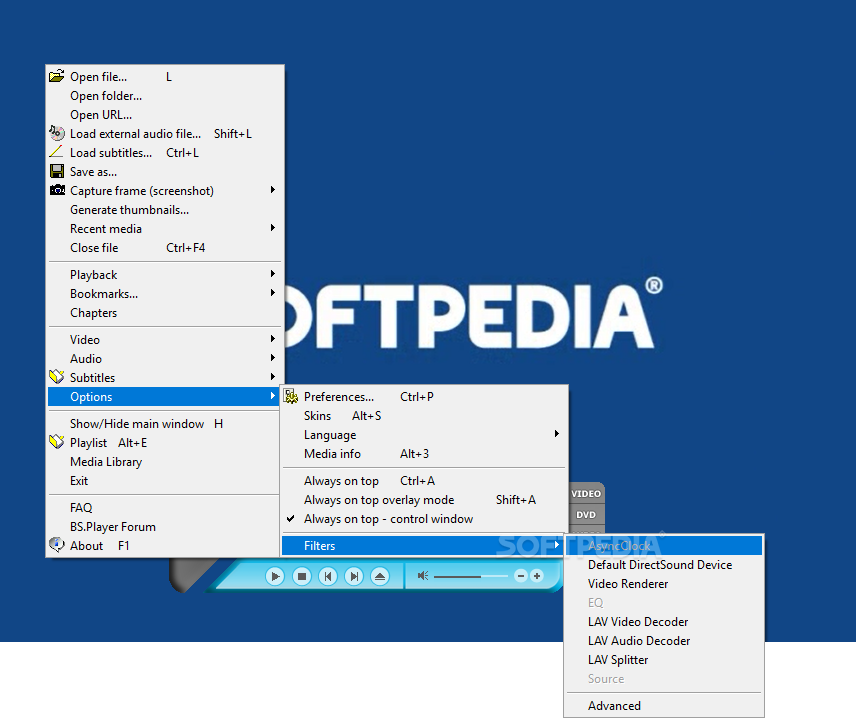Toggle Always on top - control window
856x718 pixels.
(424, 519)
